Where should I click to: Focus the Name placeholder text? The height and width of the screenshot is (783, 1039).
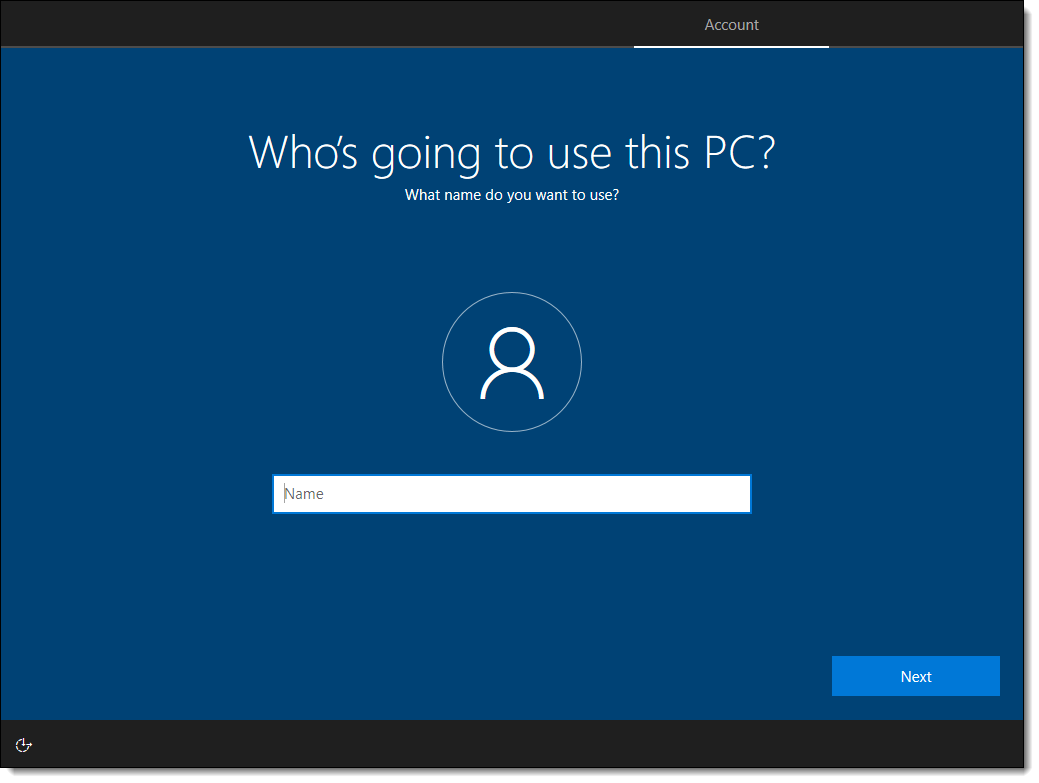(305, 494)
